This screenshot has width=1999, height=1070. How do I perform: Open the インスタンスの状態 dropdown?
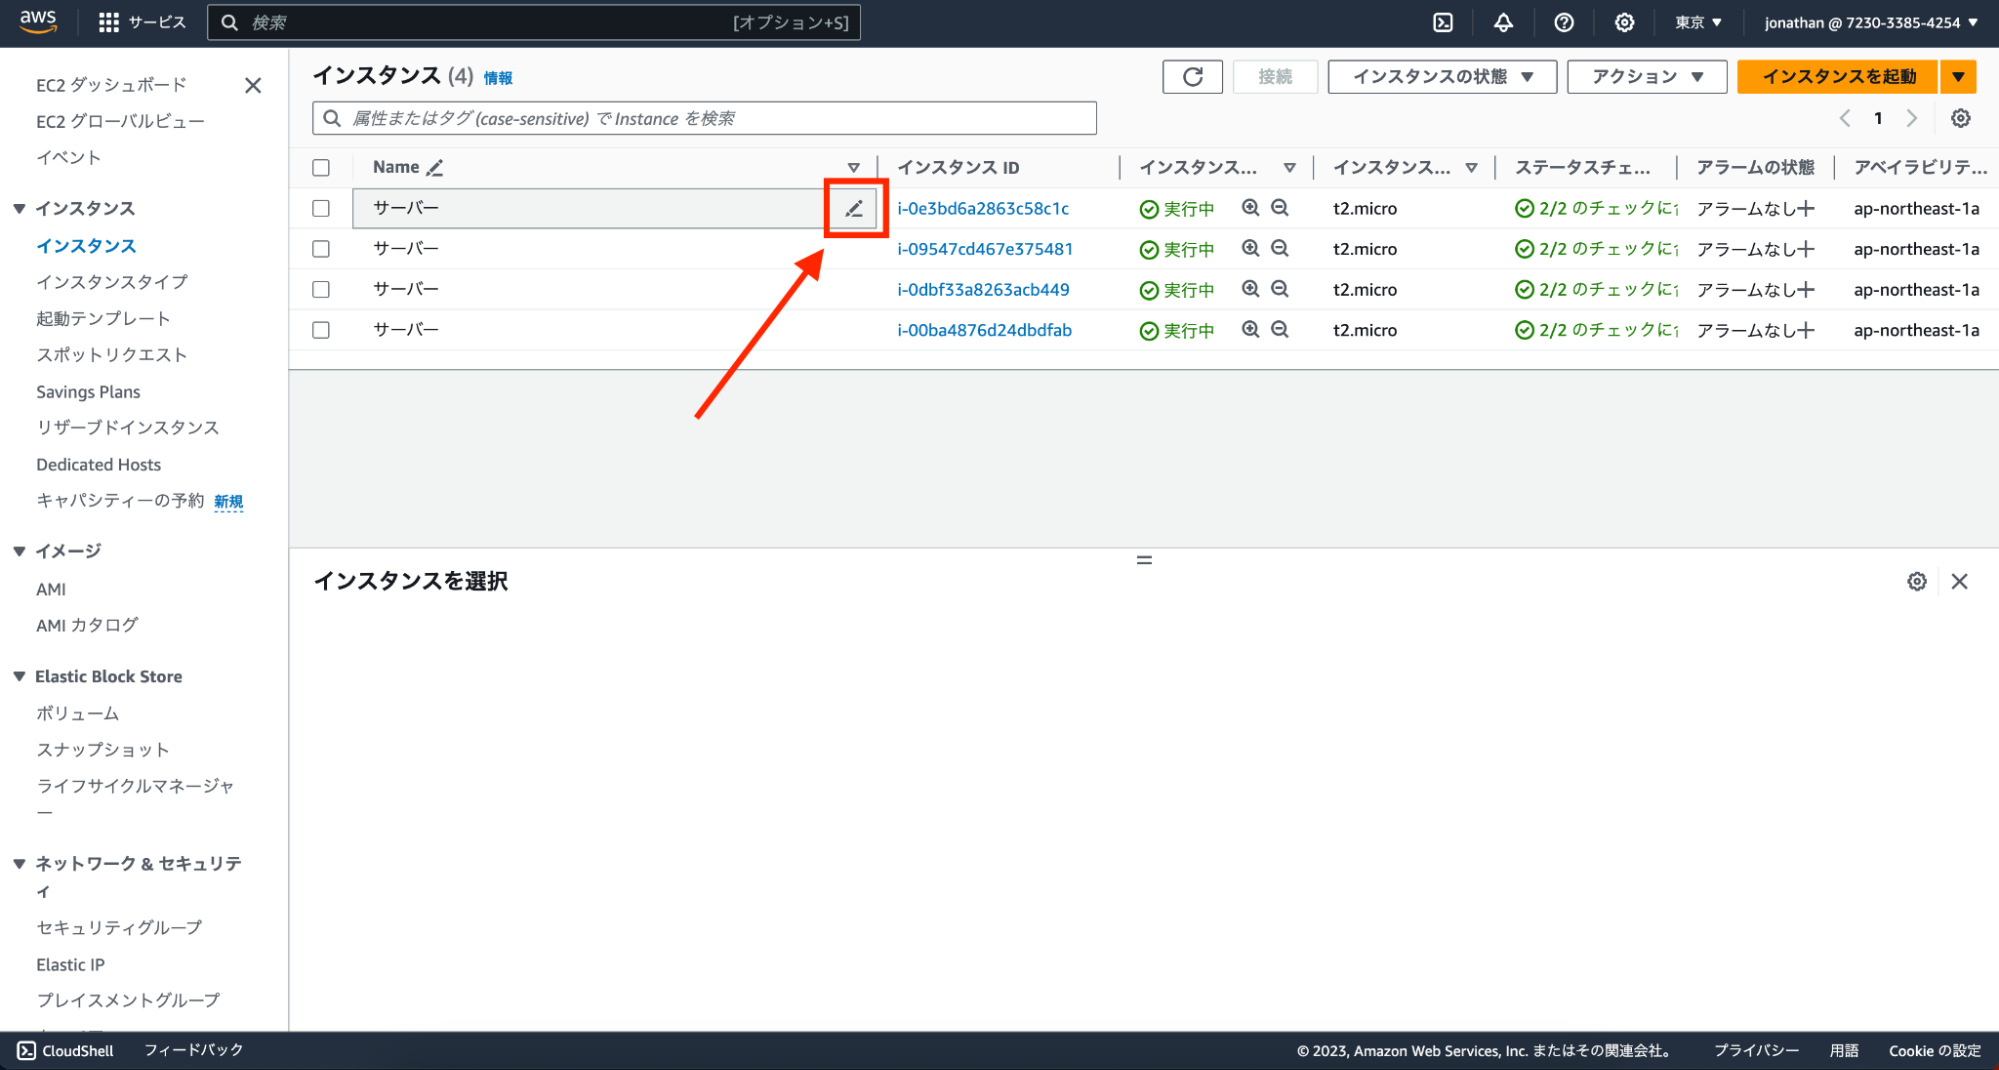point(1442,77)
